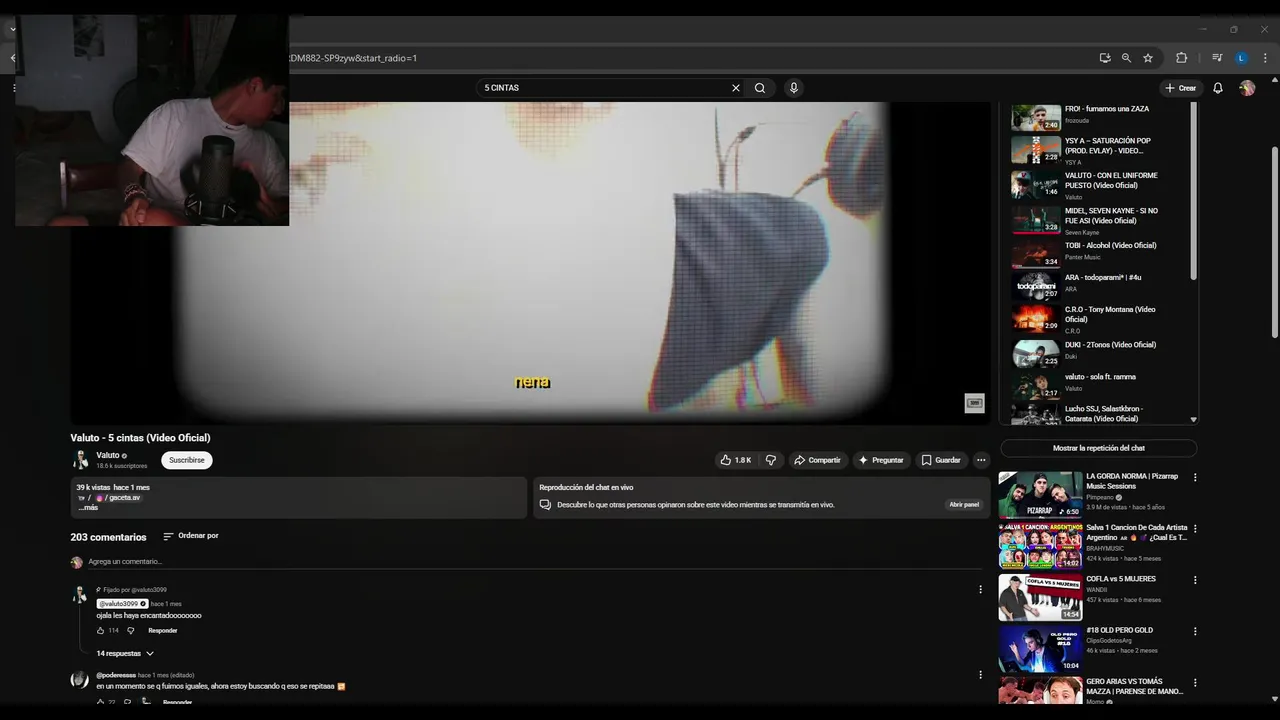Viewport: 1280px width, 720px height.
Task: Like the pinned comment with 114 likes
Action: tap(101, 630)
